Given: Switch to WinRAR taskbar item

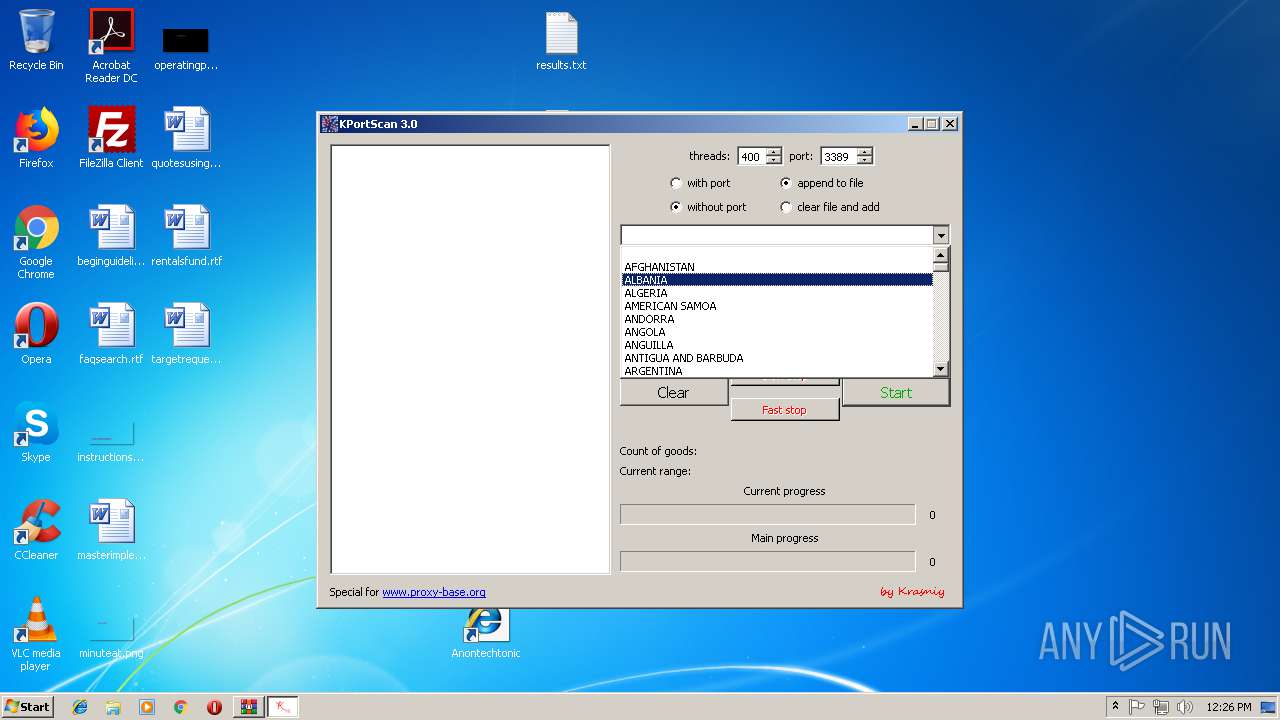Looking at the screenshot, I should (x=249, y=707).
